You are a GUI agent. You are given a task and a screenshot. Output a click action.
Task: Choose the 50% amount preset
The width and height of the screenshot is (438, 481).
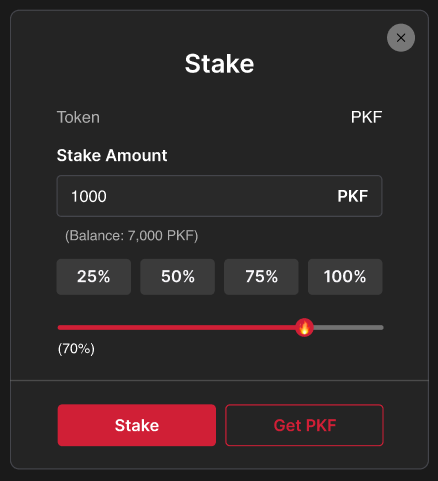click(177, 277)
